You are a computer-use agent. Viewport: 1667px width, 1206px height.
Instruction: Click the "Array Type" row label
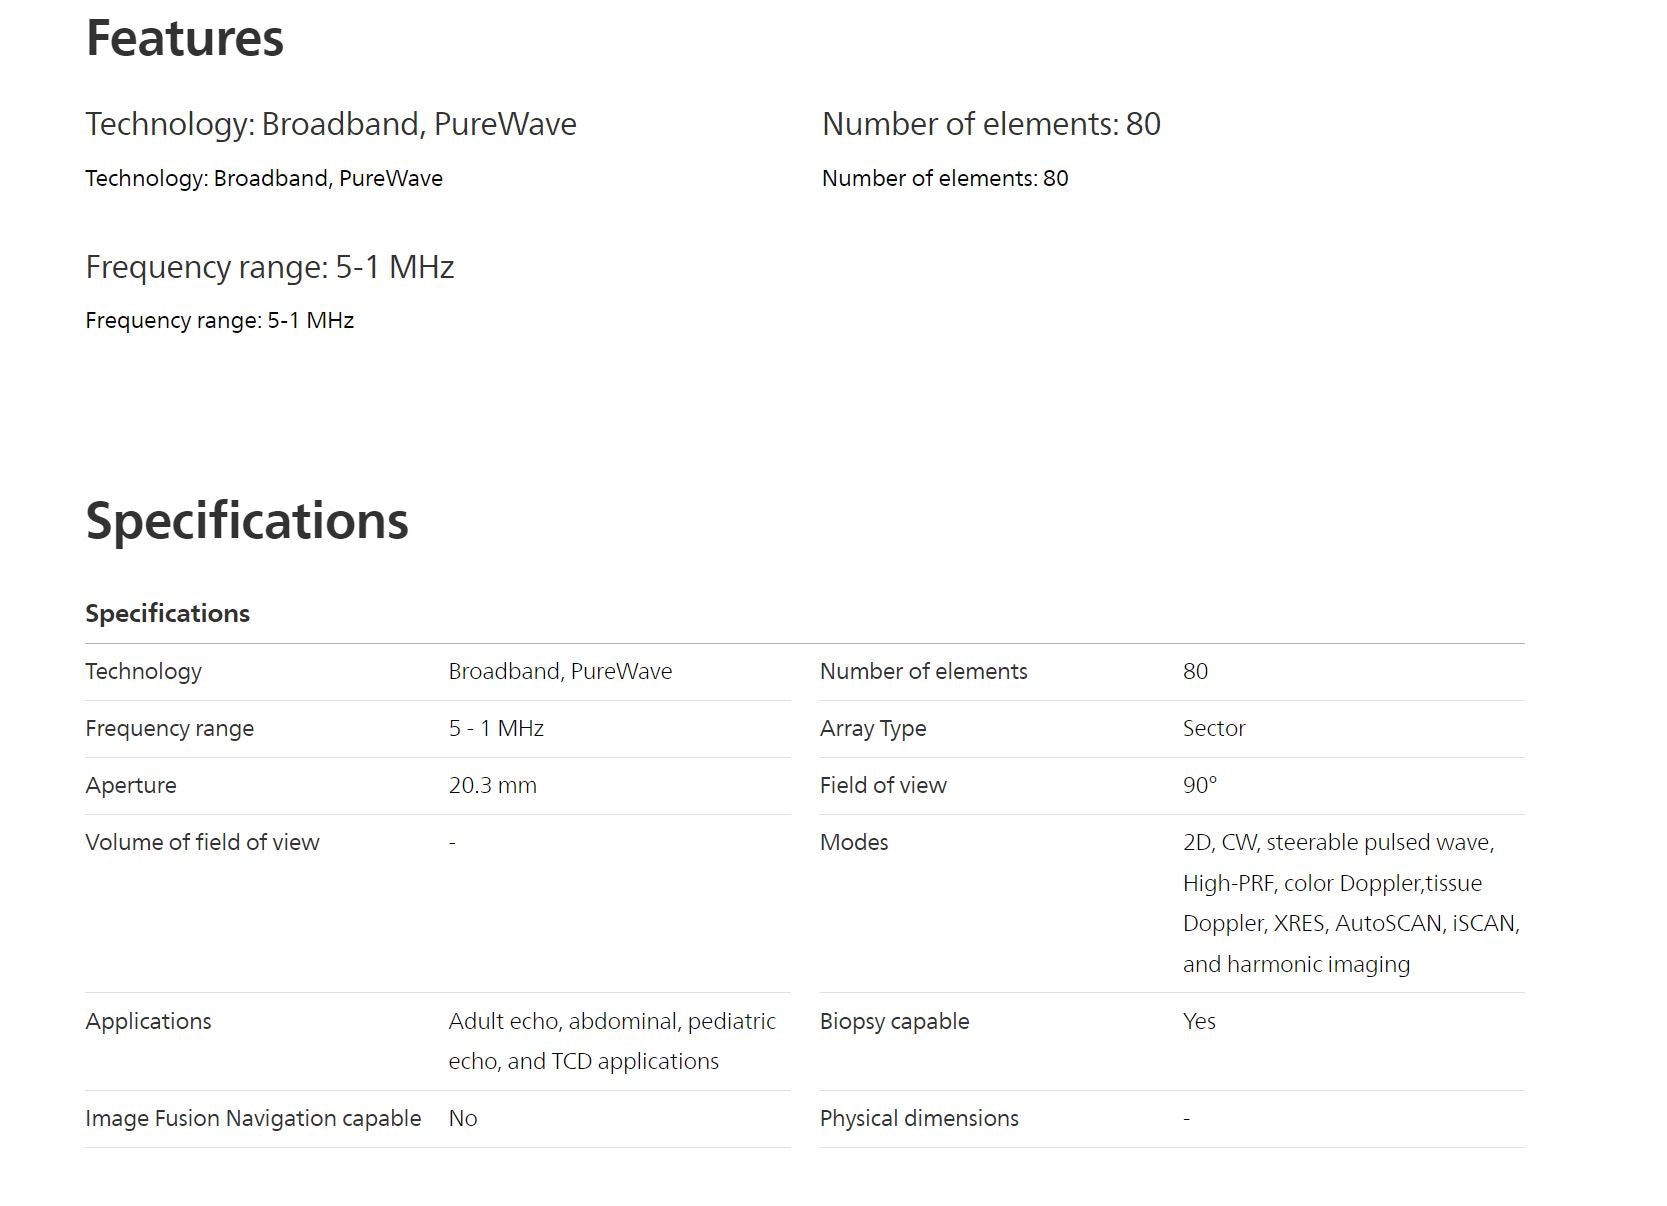tap(873, 728)
